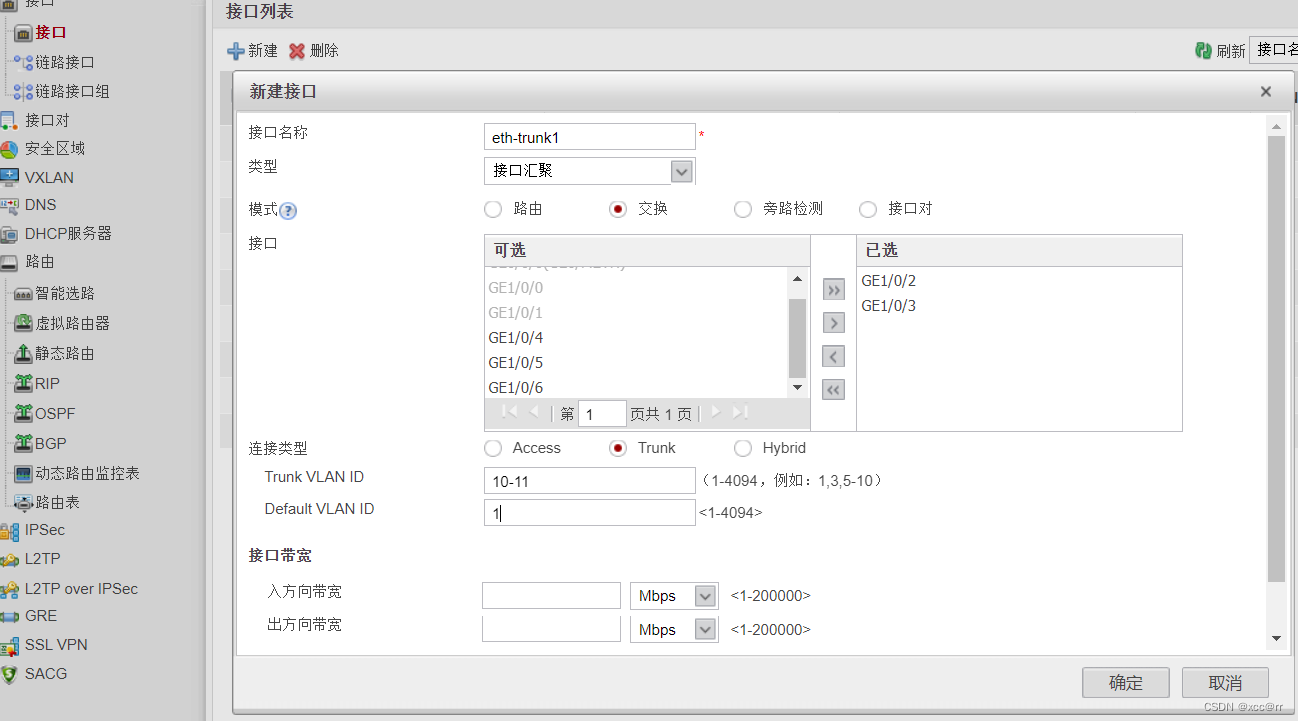Click the 删除 red X icon
Image resolution: width=1298 pixels, height=721 pixels.
tap(297, 51)
